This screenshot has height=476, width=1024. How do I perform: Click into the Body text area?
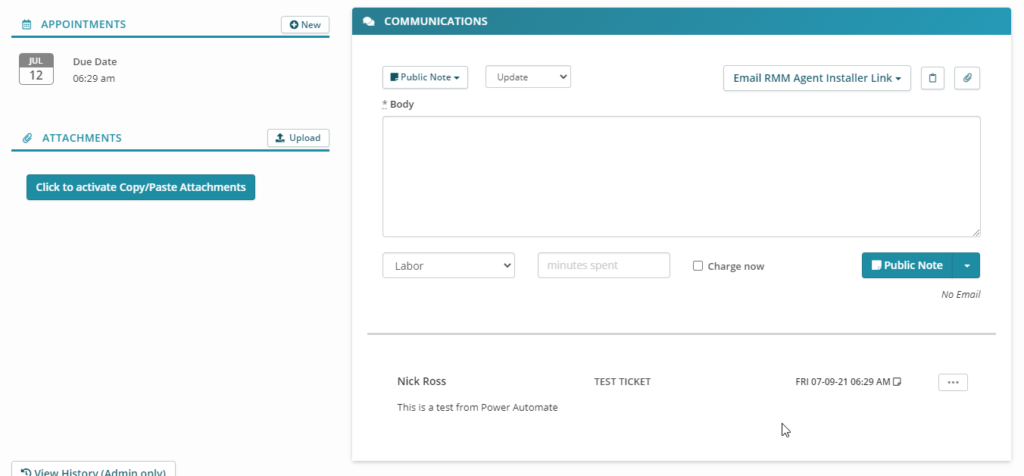pyautogui.click(x=680, y=176)
